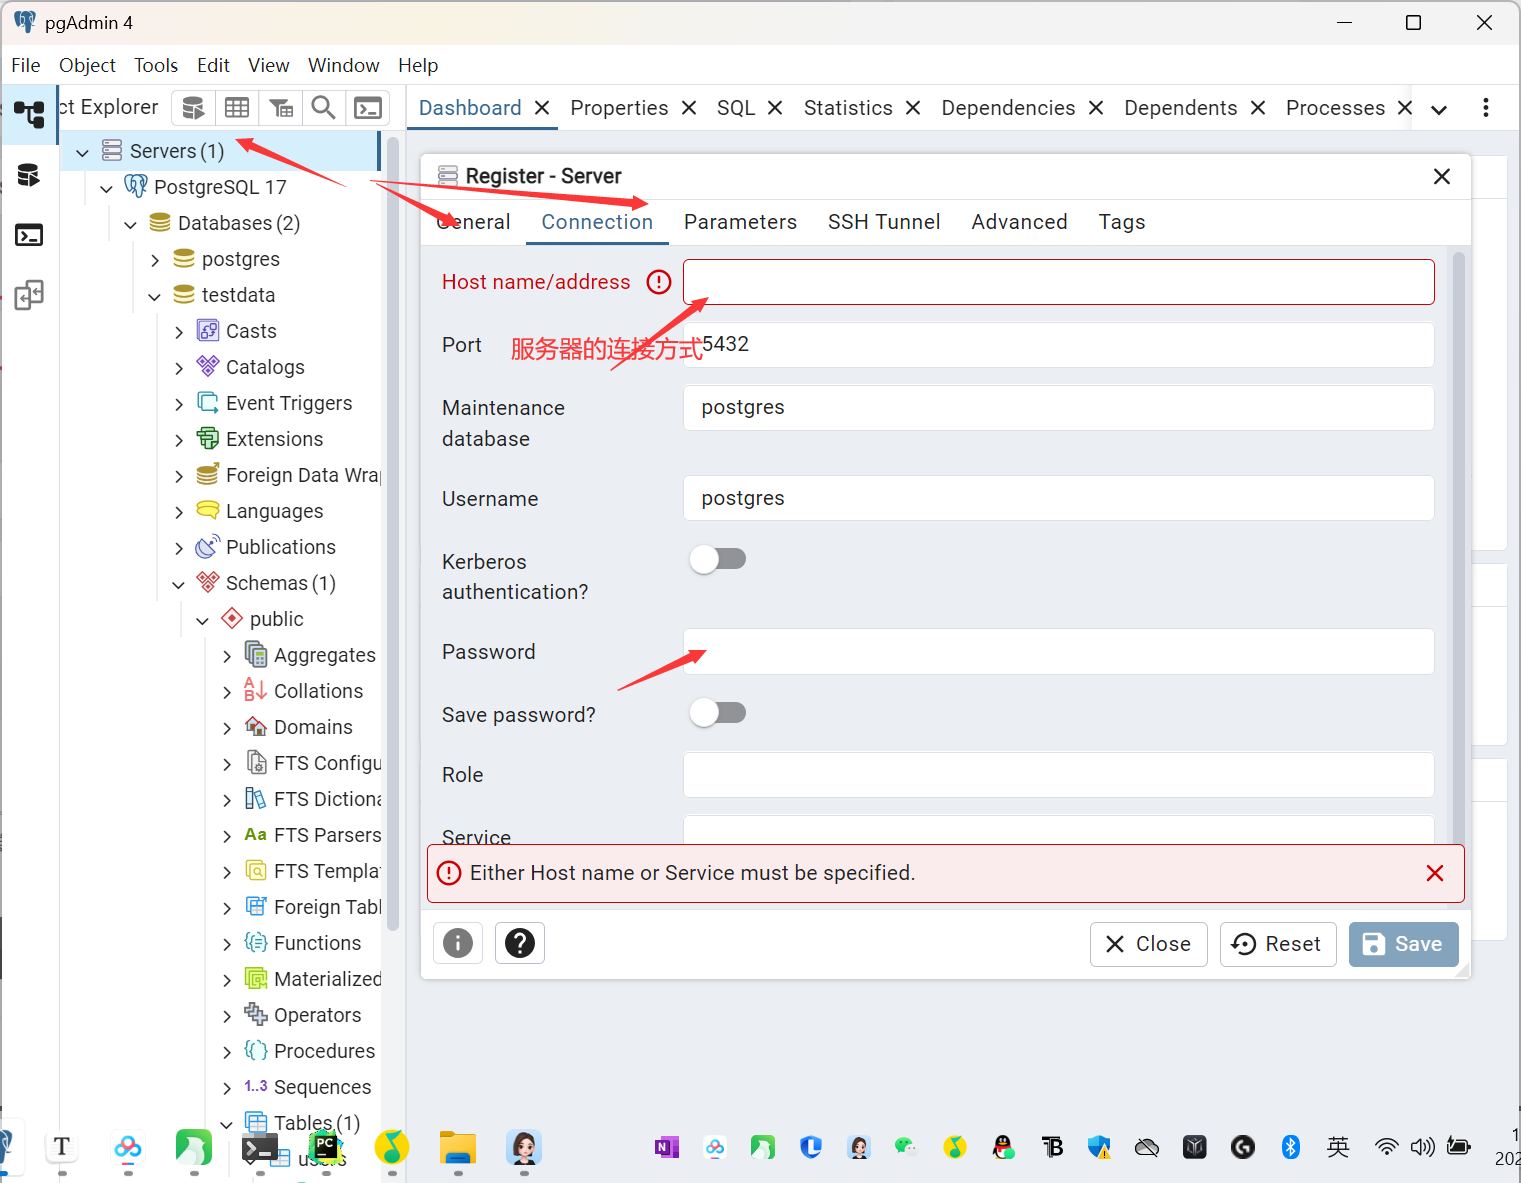This screenshot has width=1521, height=1183.
Task: Open the File menu
Action: (x=26, y=65)
